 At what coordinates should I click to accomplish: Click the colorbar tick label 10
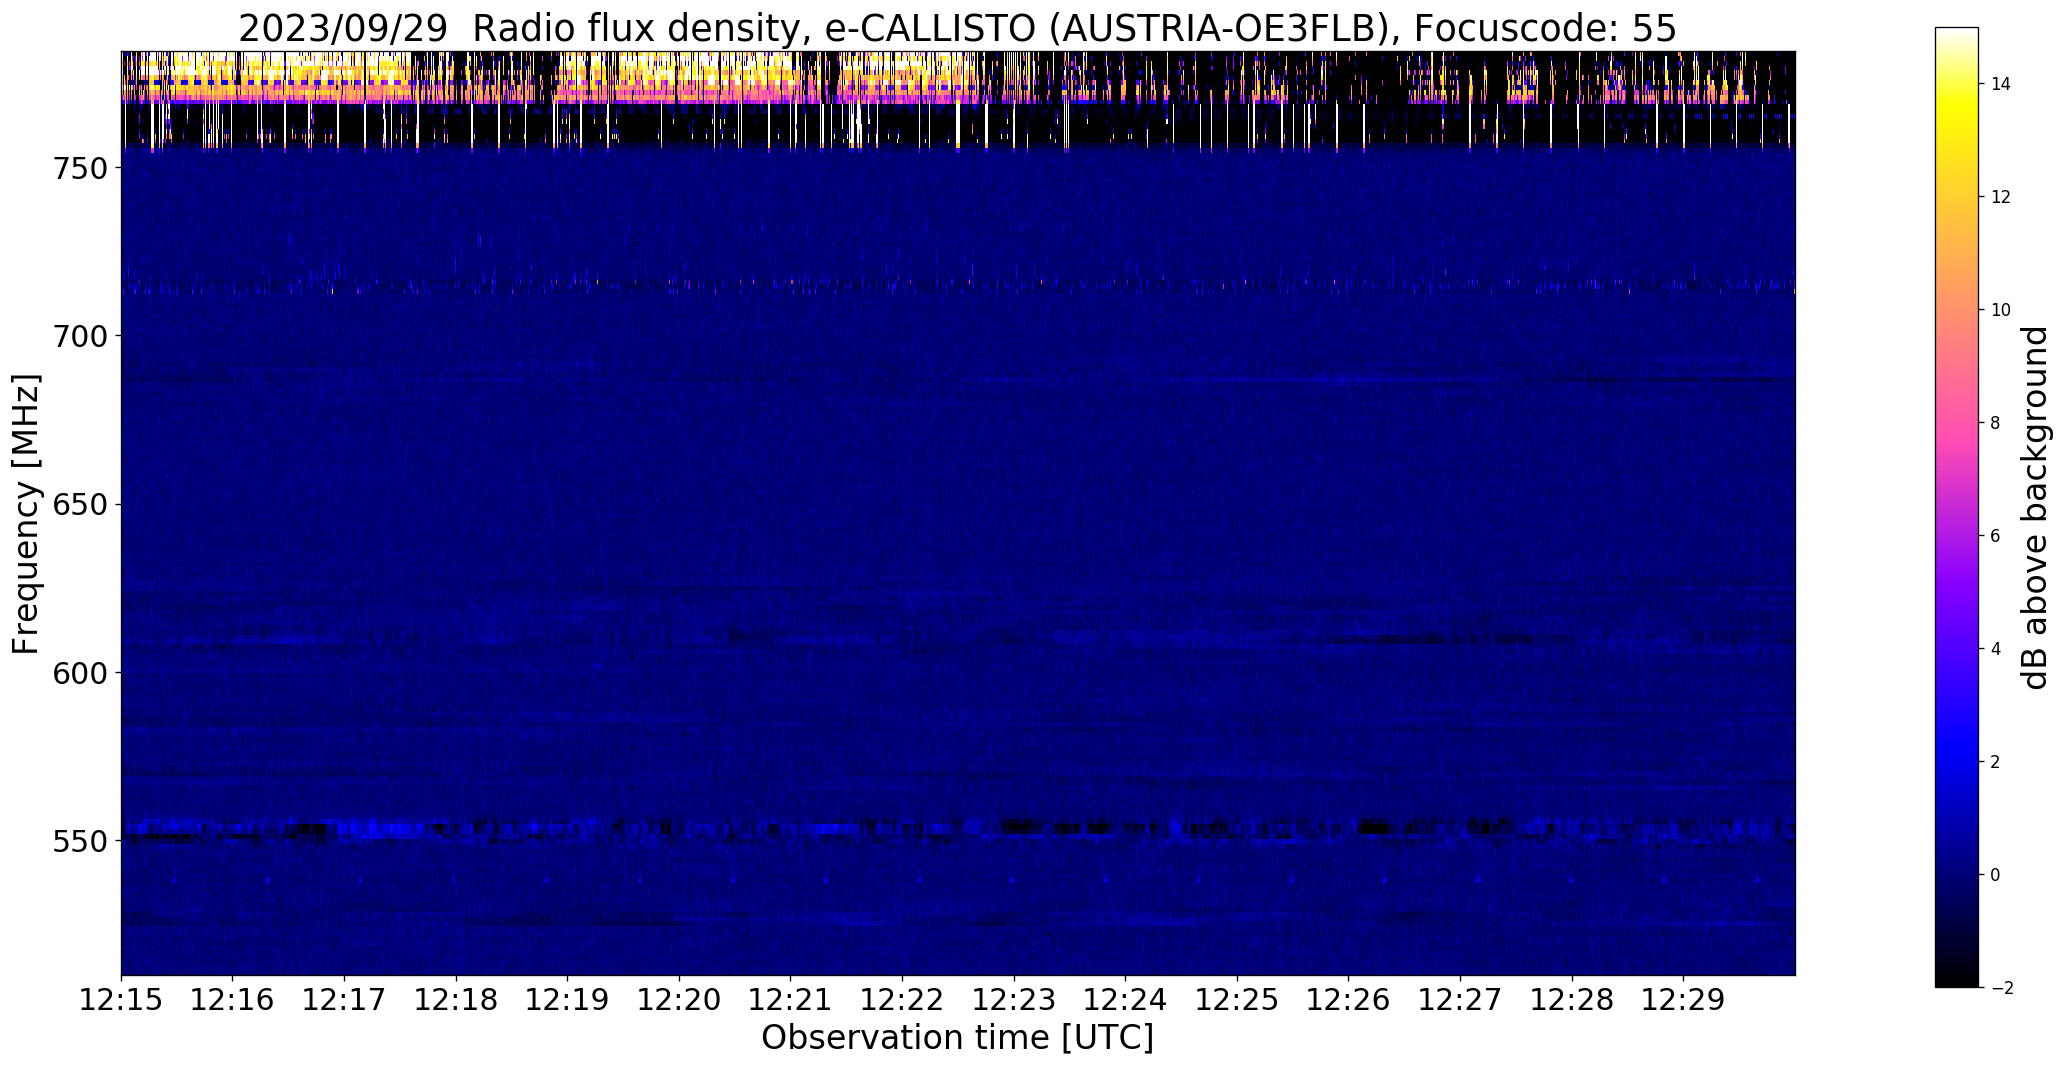2000,310
